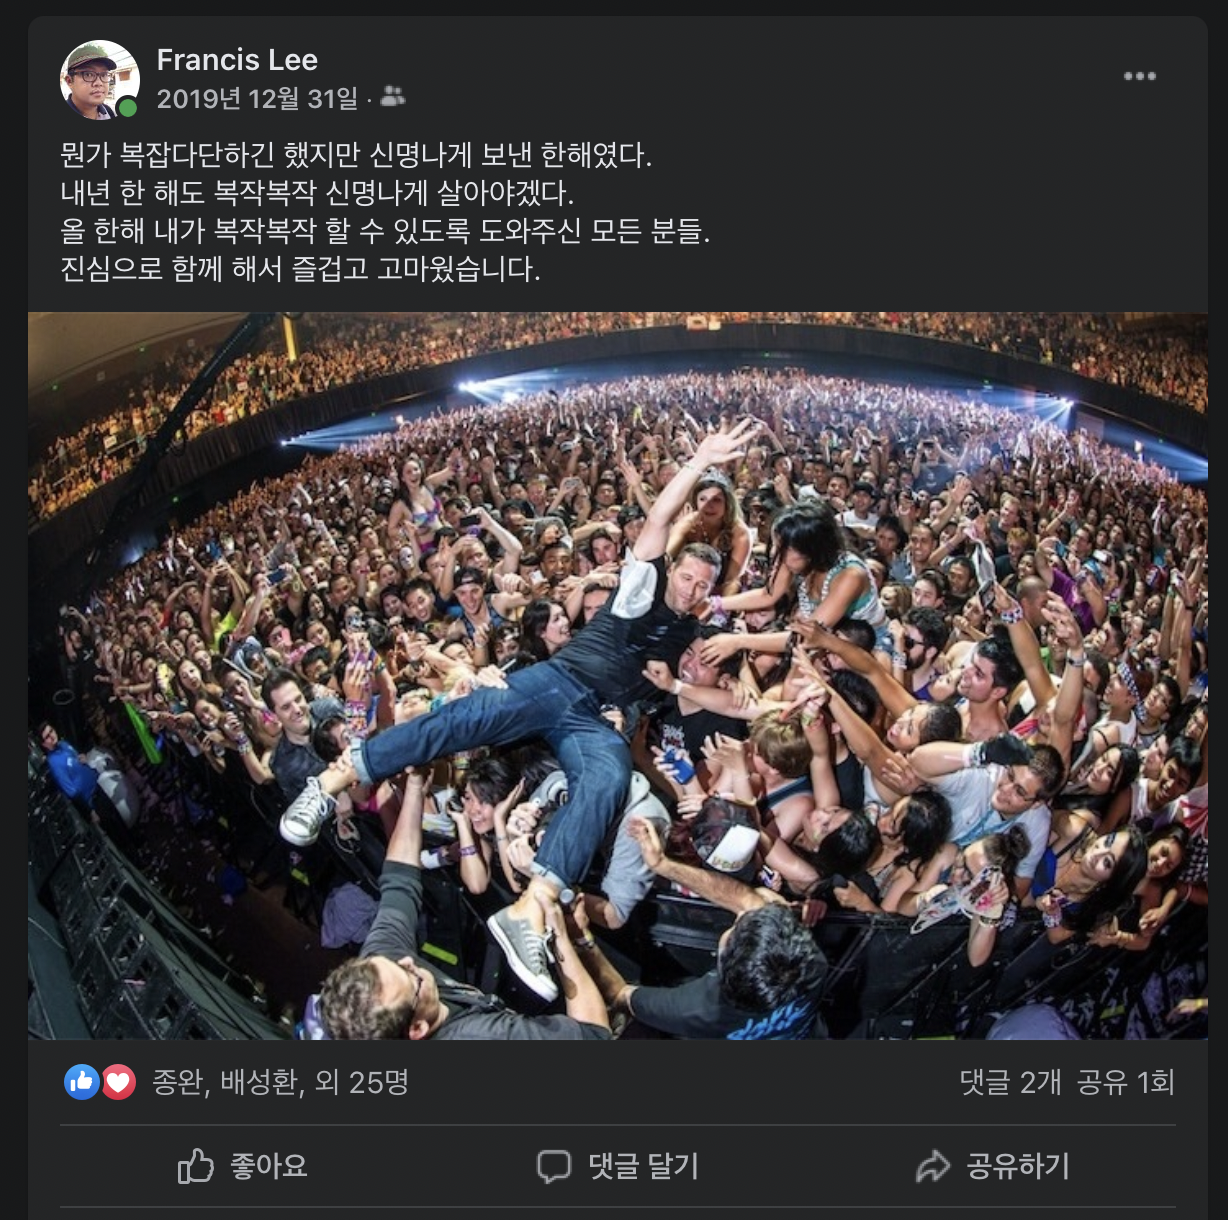Open the comments via 댓글 2개
The height and width of the screenshot is (1220, 1228).
[x=1013, y=1081]
